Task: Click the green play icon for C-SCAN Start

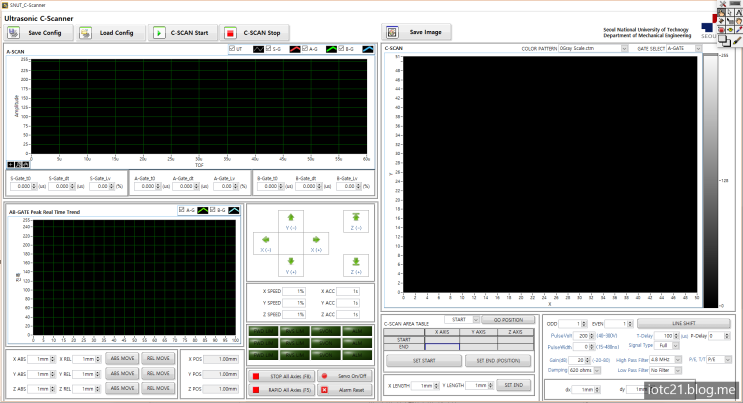Action: click(x=159, y=33)
